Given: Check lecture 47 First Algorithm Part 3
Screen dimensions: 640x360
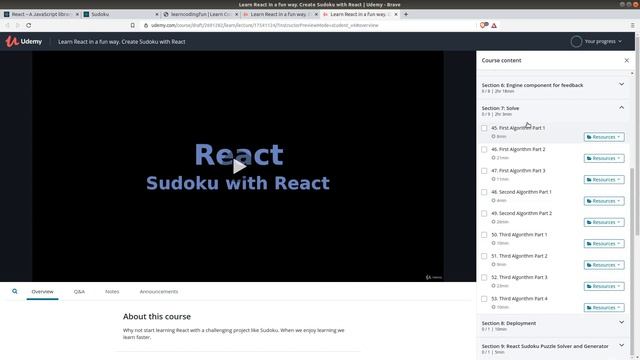Looking at the screenshot, I should point(484,171).
